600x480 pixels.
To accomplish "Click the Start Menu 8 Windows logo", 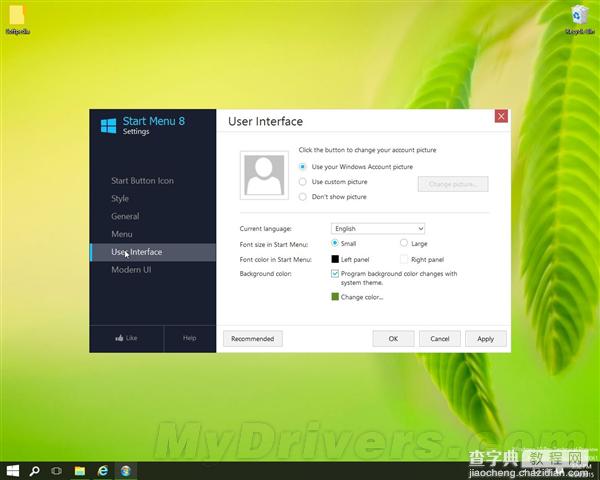I will [x=108, y=126].
